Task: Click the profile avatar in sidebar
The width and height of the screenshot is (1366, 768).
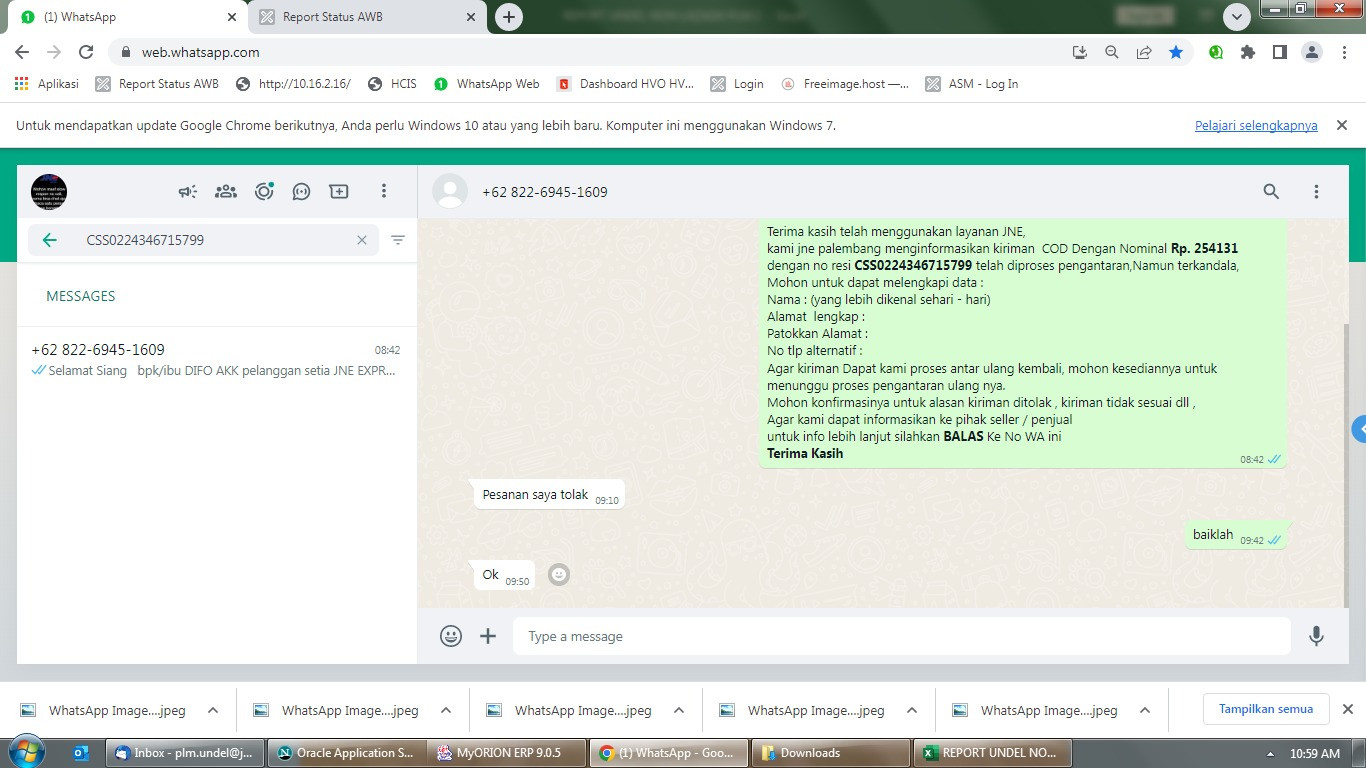Action: tap(49, 191)
